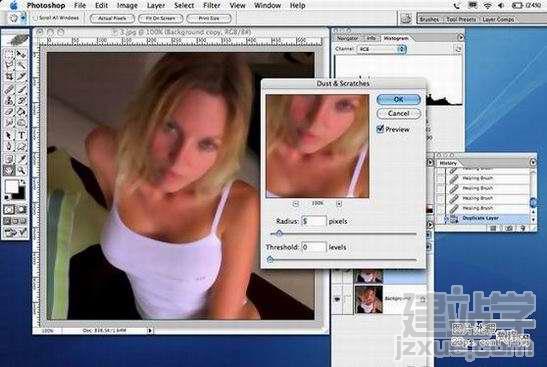This screenshot has height=367, width=547.
Task: Open the Filter menu
Action: click(212, 5)
